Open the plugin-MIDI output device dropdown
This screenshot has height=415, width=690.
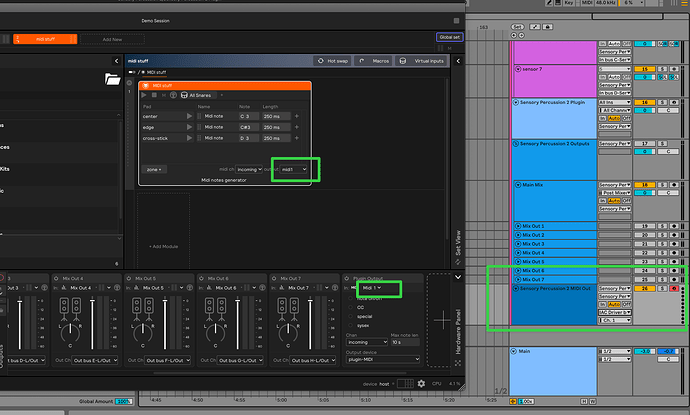click(x=383, y=360)
